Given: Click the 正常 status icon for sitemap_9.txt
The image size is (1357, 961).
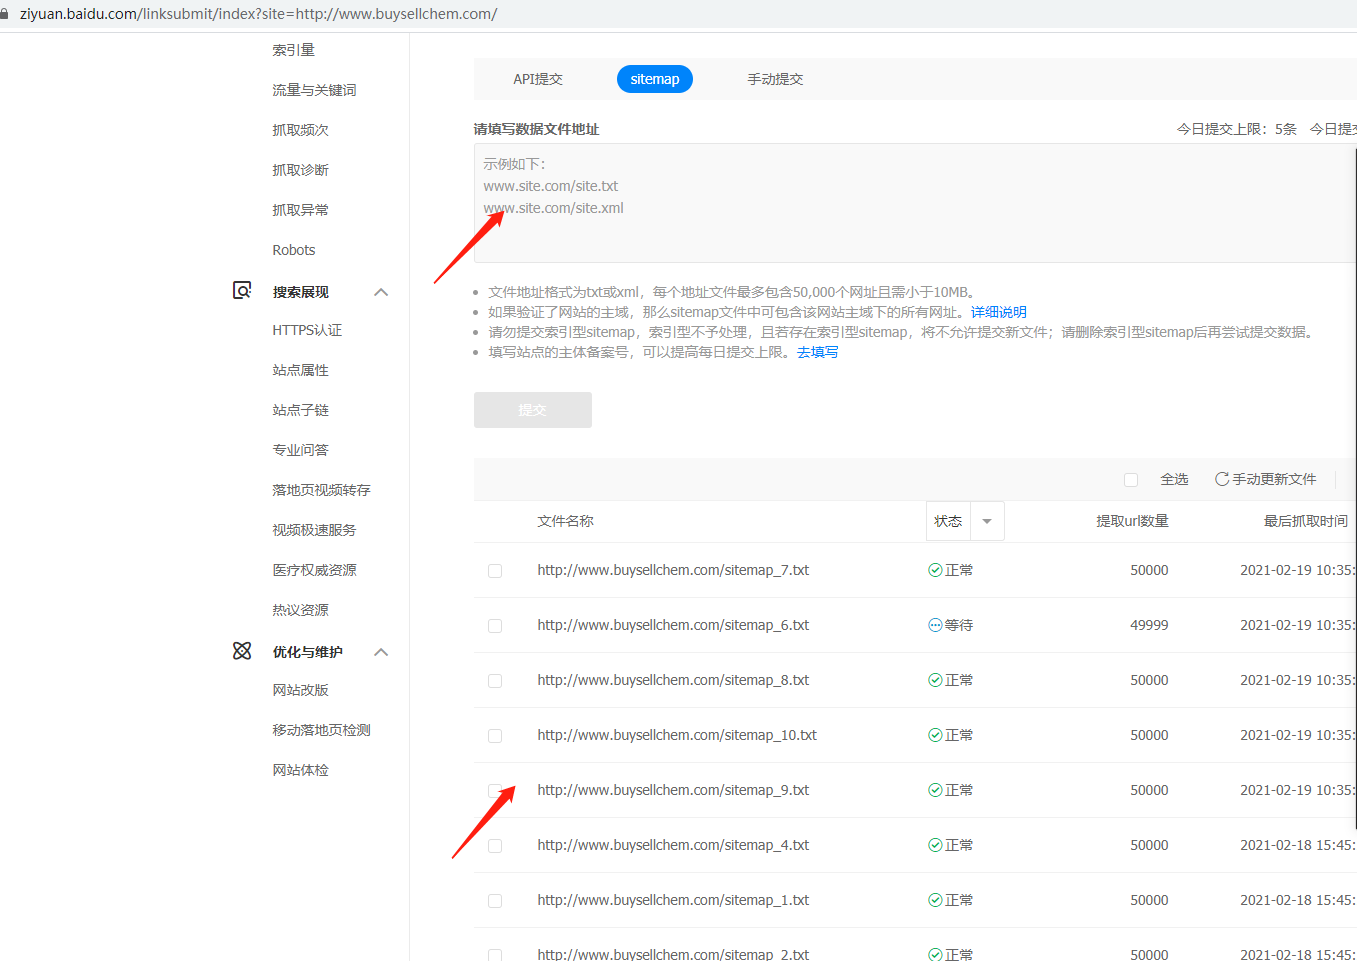Looking at the screenshot, I should pyautogui.click(x=935, y=790).
